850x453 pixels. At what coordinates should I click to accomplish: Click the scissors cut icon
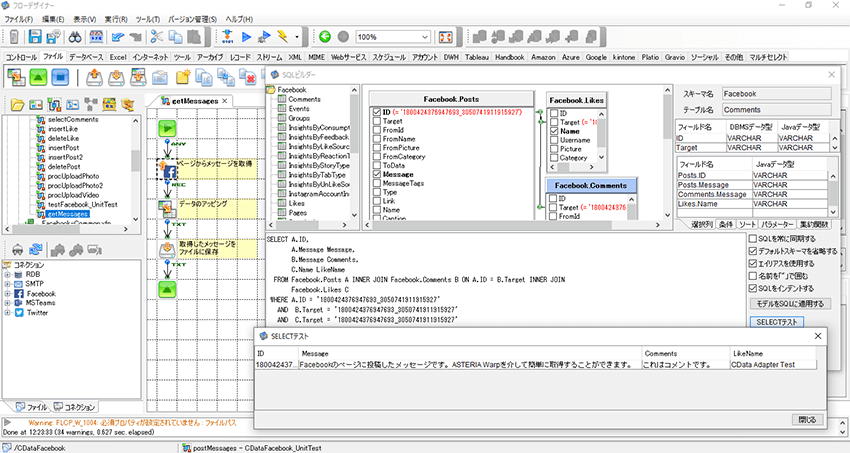tap(157, 37)
